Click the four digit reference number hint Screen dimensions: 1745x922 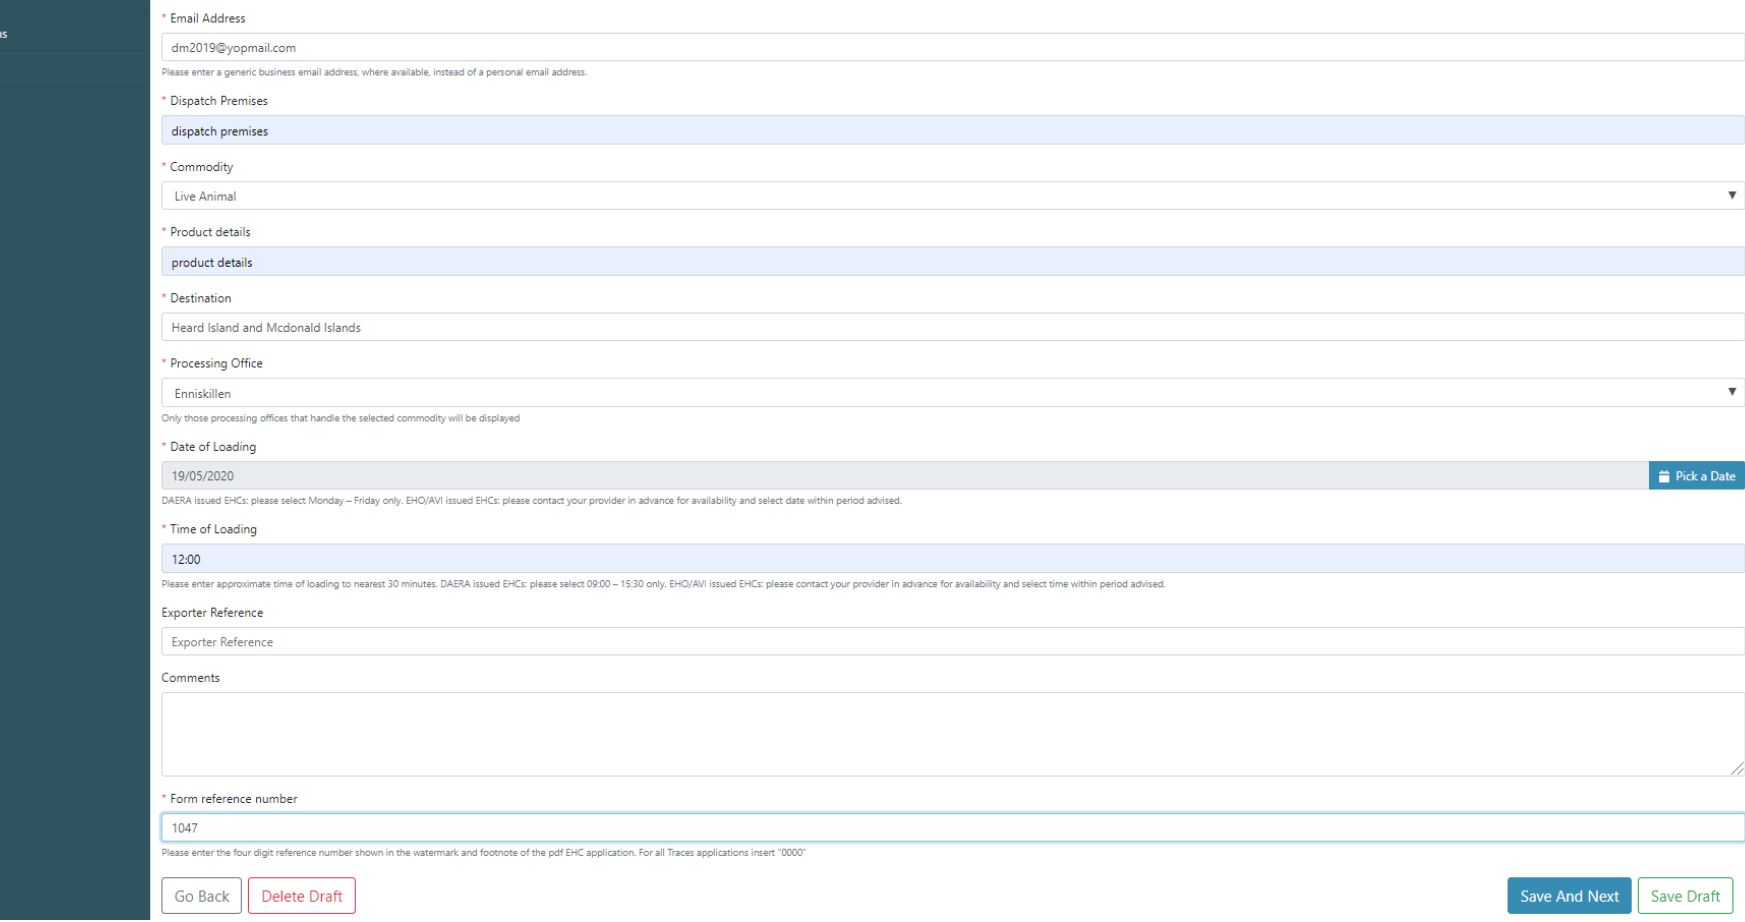click(x=483, y=853)
